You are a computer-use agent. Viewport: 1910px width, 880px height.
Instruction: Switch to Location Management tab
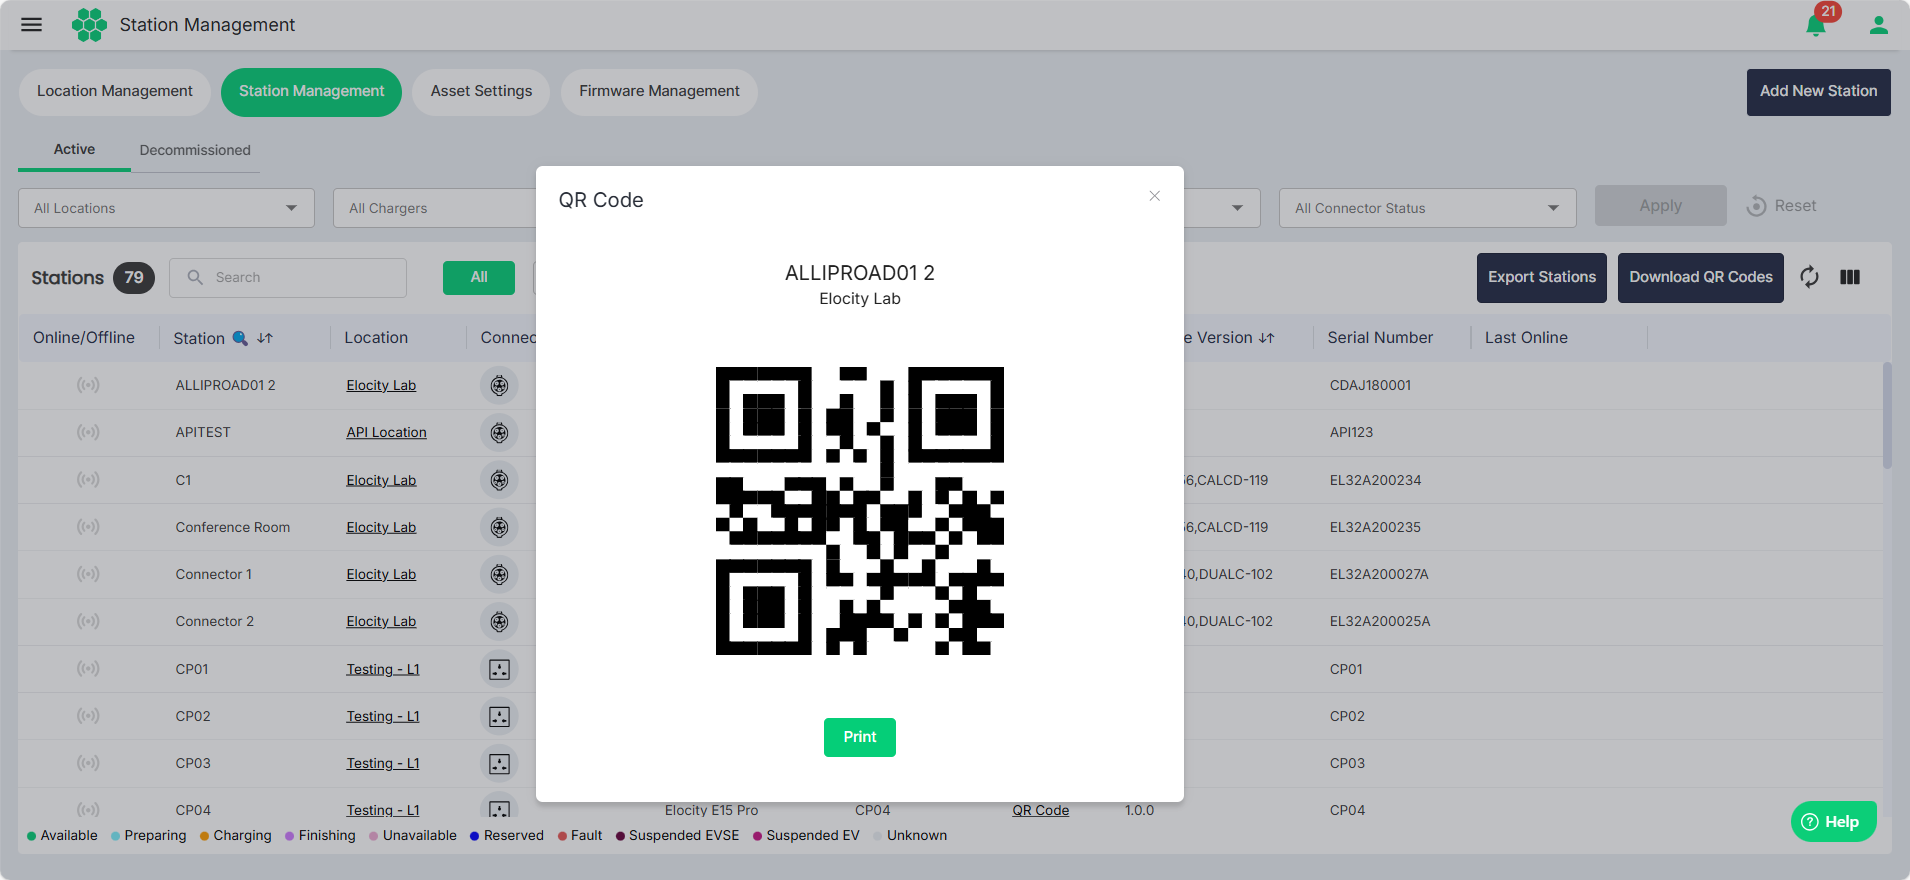pyautogui.click(x=115, y=91)
